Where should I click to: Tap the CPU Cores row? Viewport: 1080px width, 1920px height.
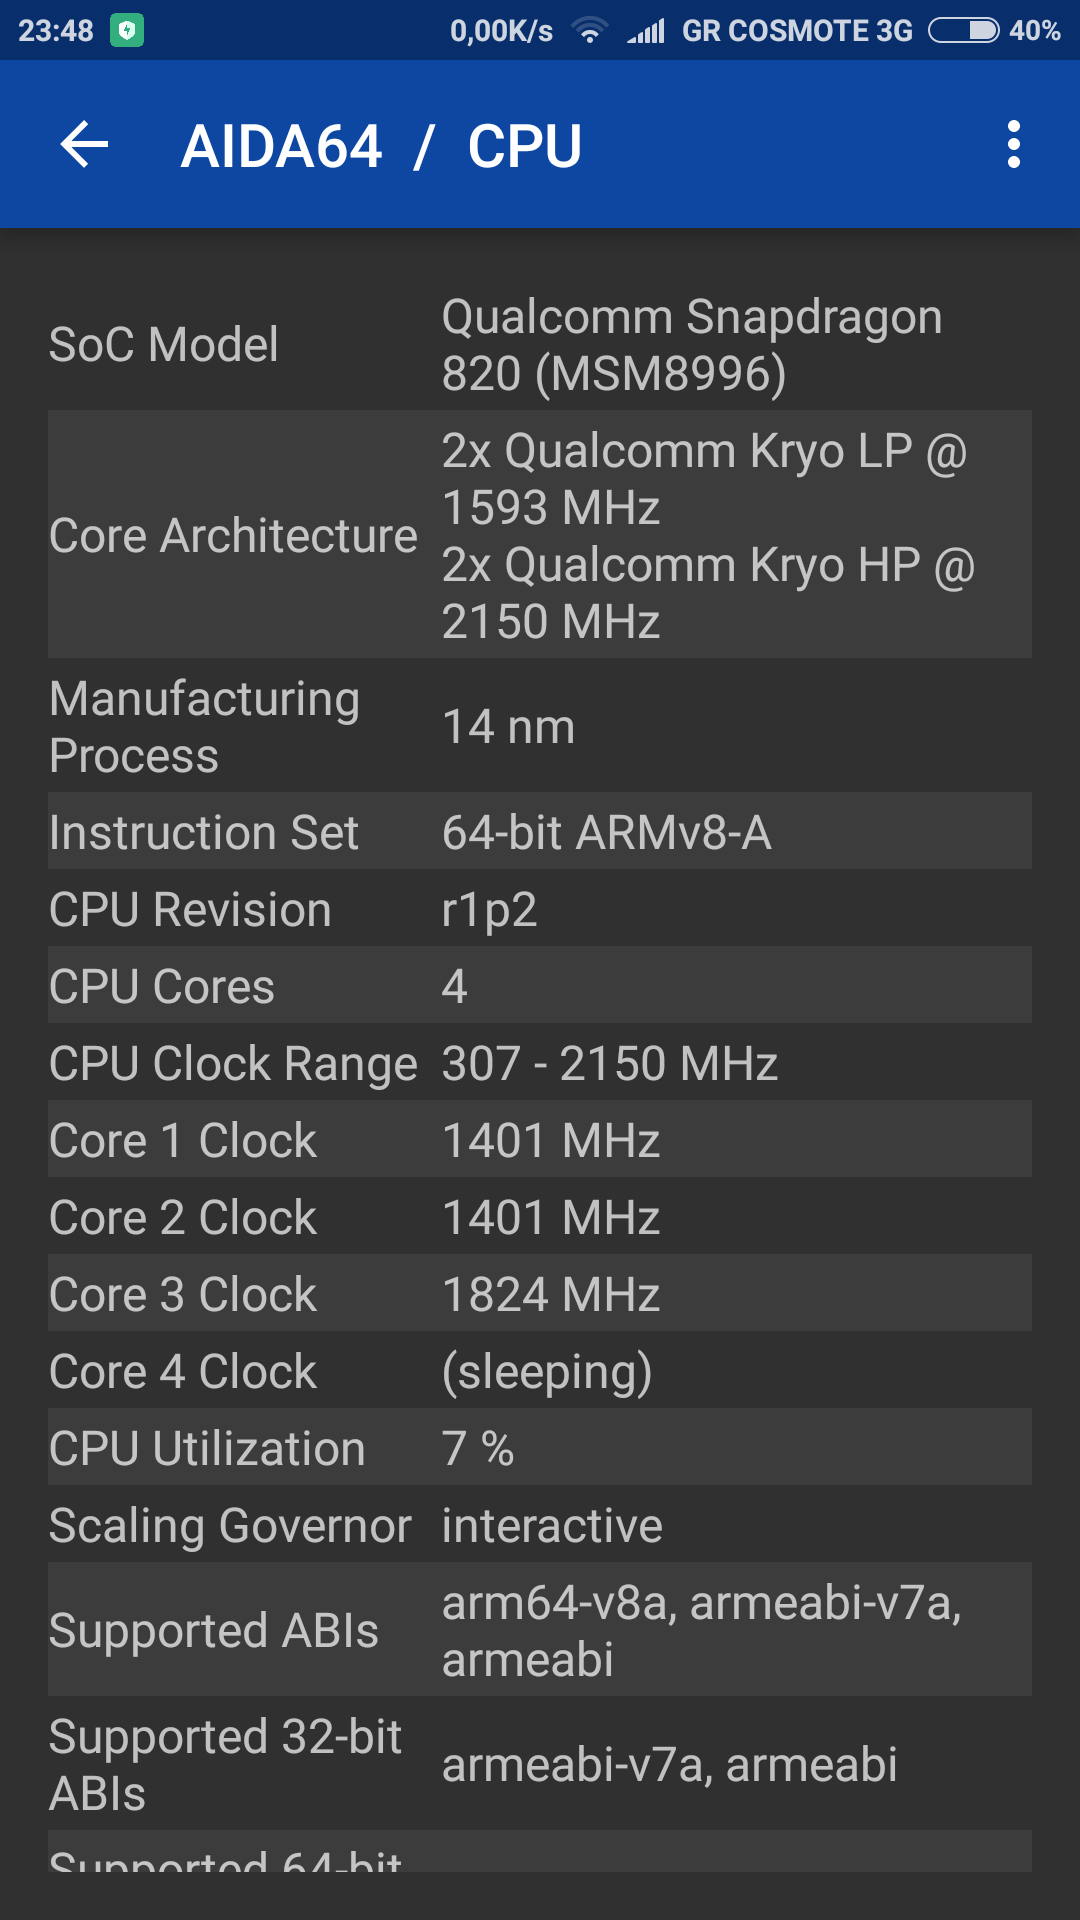point(540,986)
